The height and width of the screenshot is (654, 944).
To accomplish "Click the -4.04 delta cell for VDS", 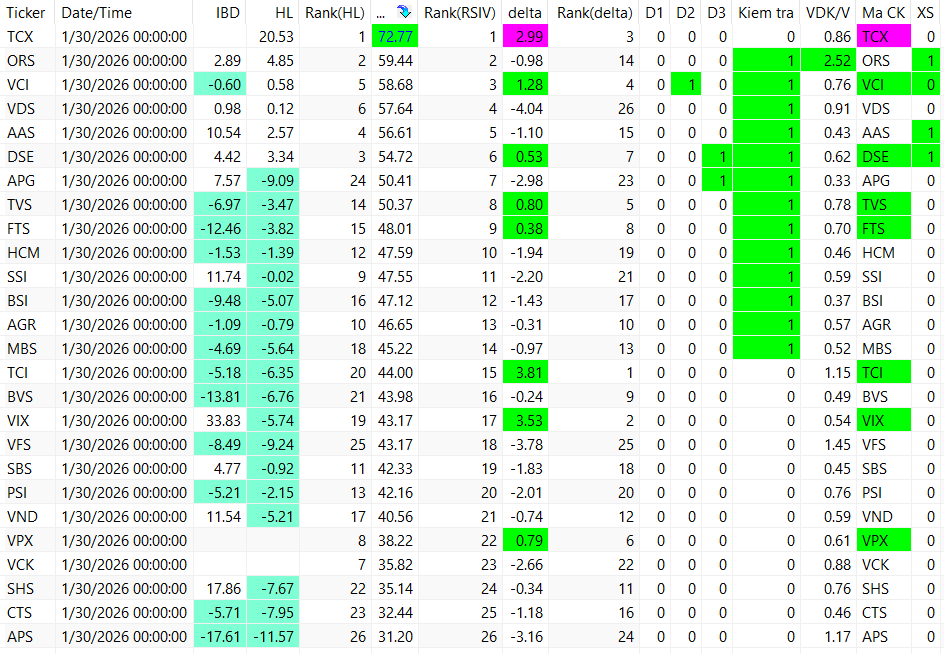I will click(x=525, y=109).
